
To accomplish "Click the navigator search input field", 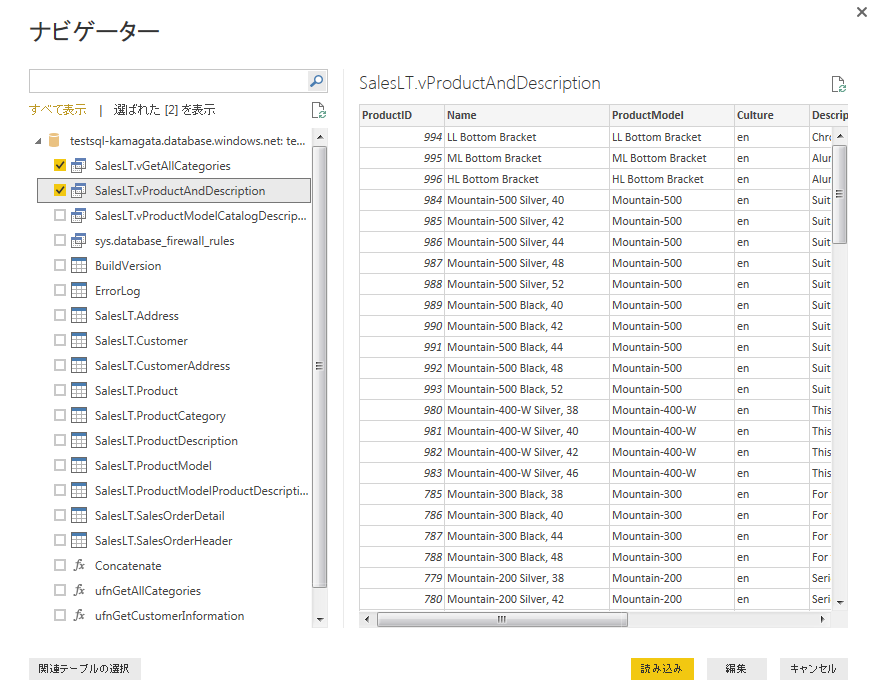I will [167, 81].
